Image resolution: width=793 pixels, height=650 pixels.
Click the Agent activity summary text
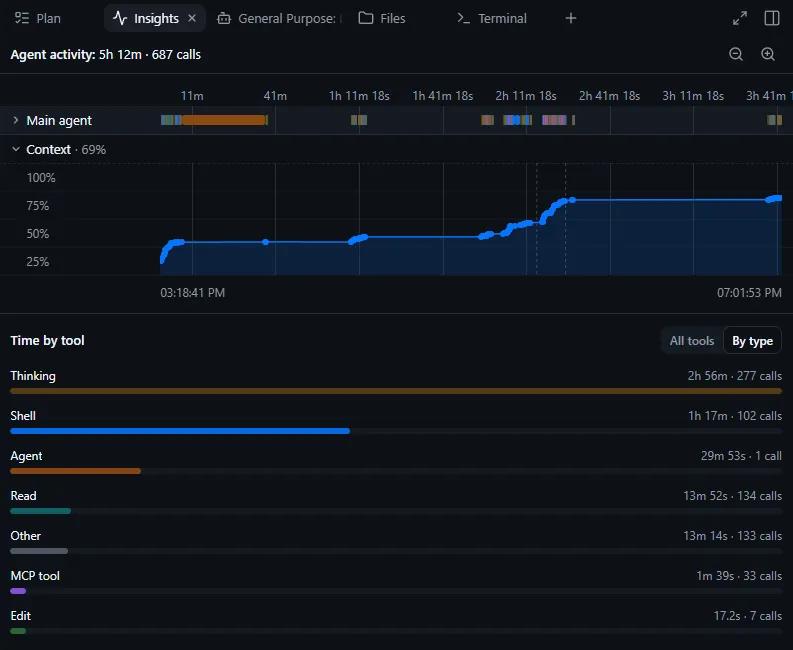pos(106,55)
